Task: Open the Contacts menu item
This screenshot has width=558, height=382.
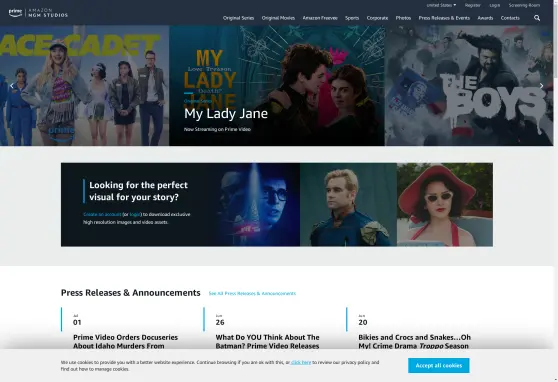Action: click(510, 18)
